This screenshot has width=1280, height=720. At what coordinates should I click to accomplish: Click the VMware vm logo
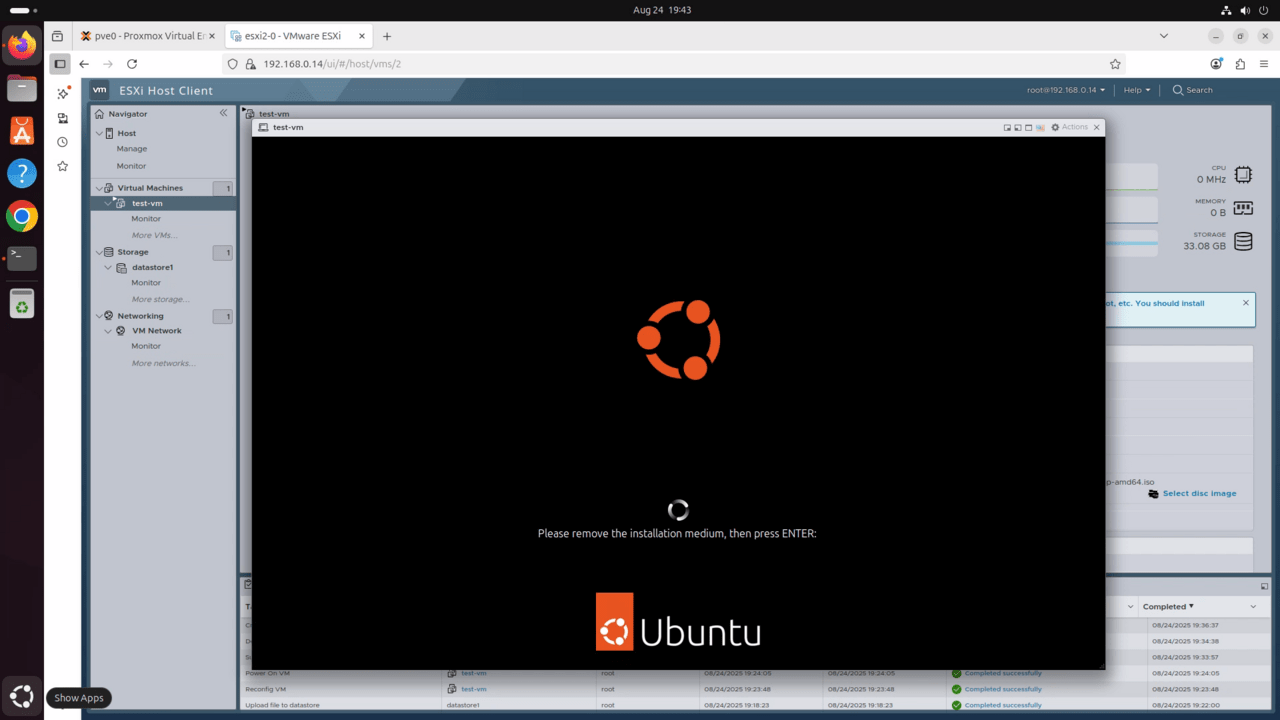(99, 90)
